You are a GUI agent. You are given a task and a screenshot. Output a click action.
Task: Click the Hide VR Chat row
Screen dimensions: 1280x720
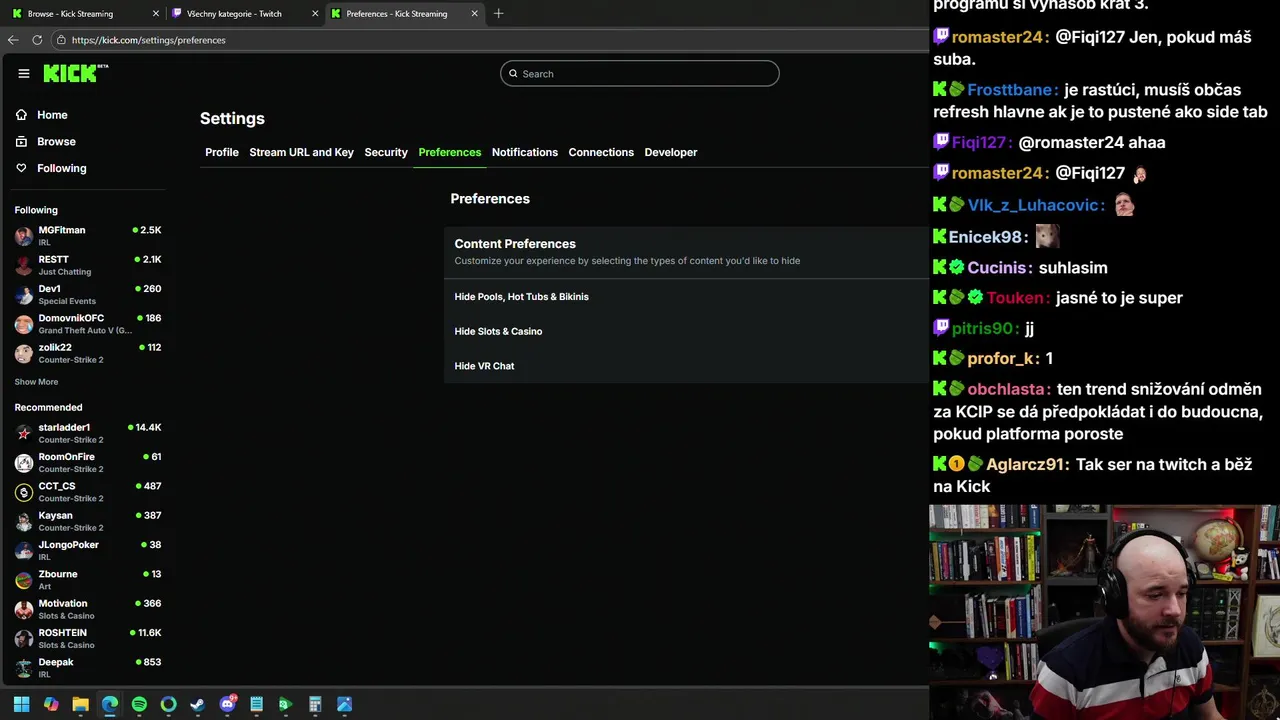tap(686, 366)
